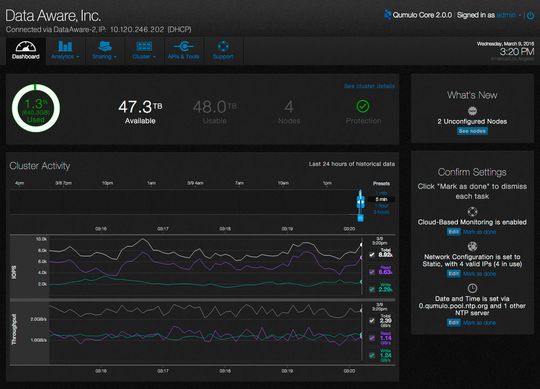Expand the Sharing dropdown menu
The height and width of the screenshot is (389, 540).
[104, 51]
